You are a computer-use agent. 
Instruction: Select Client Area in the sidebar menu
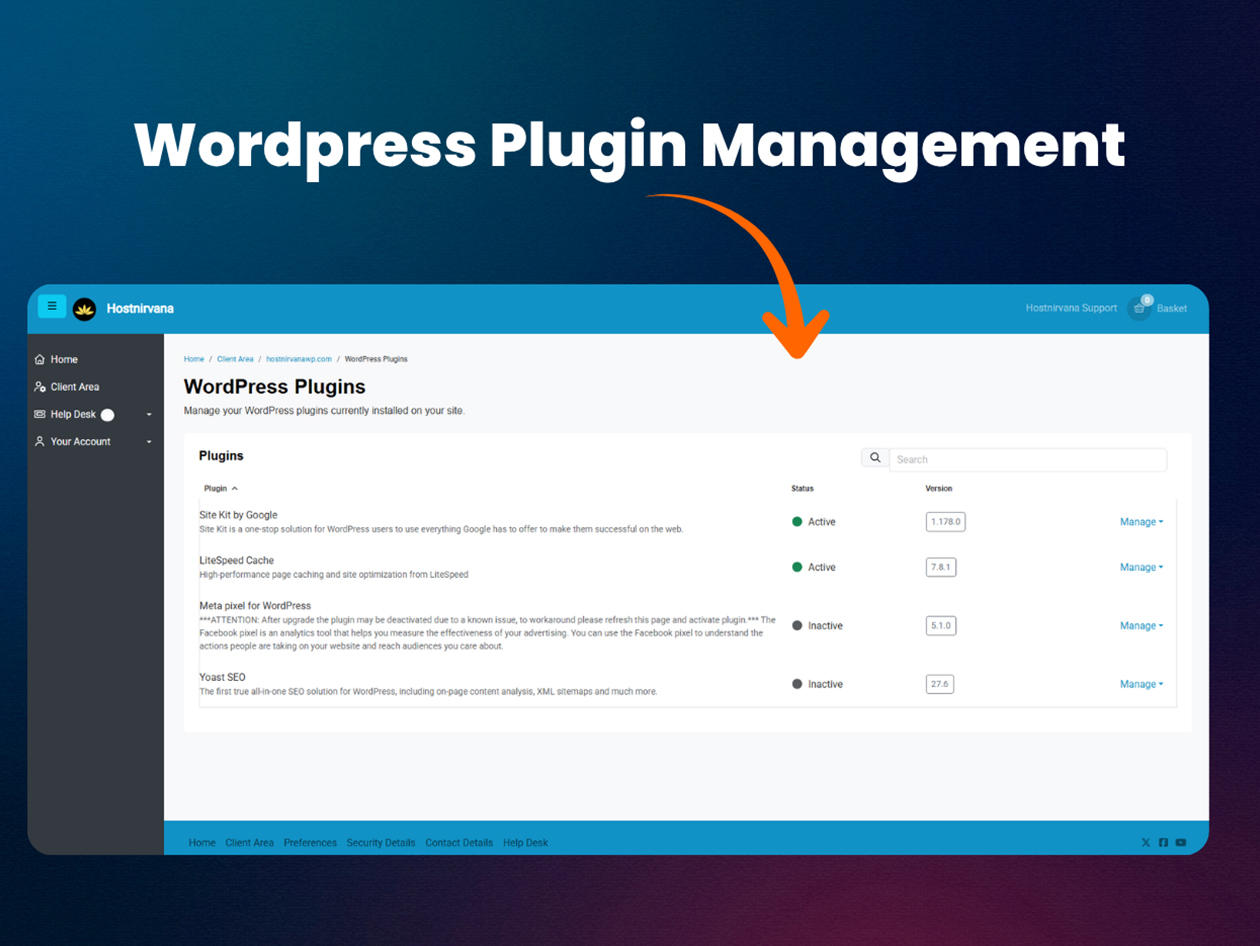point(75,387)
